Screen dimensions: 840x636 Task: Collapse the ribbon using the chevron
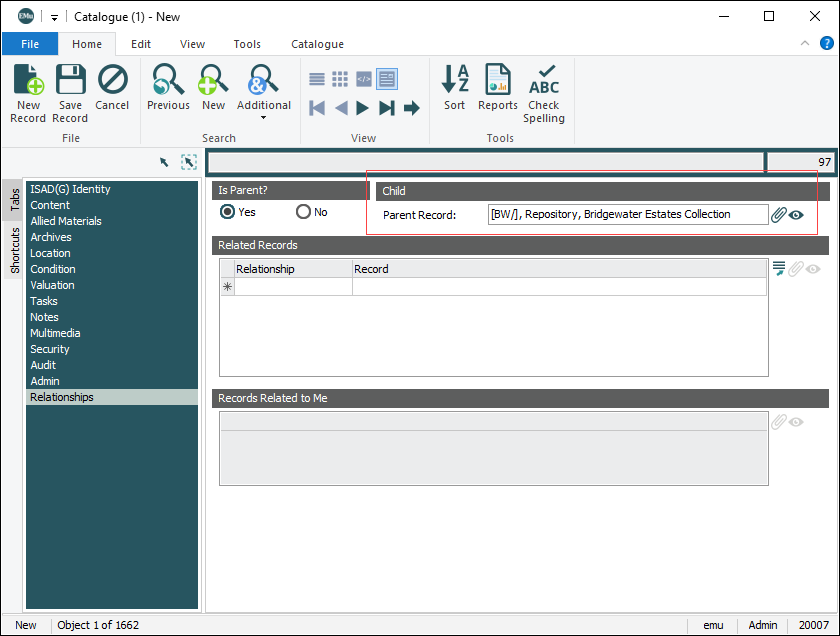tap(805, 43)
